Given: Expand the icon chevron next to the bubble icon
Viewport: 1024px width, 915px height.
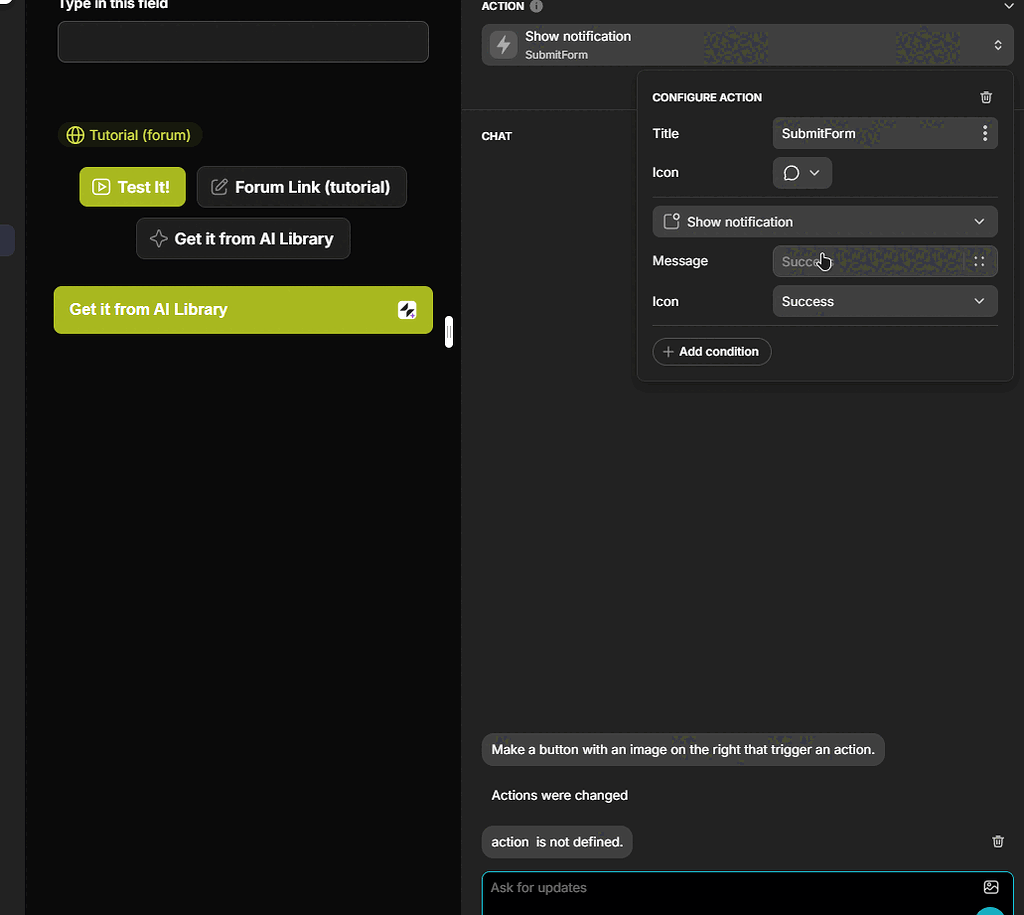Looking at the screenshot, I should (815, 172).
